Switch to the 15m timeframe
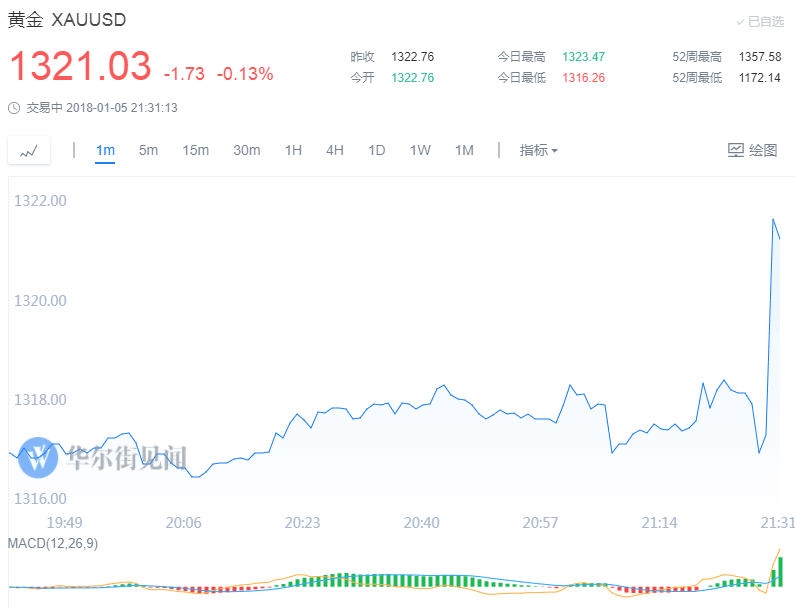795x609 pixels. [x=195, y=151]
